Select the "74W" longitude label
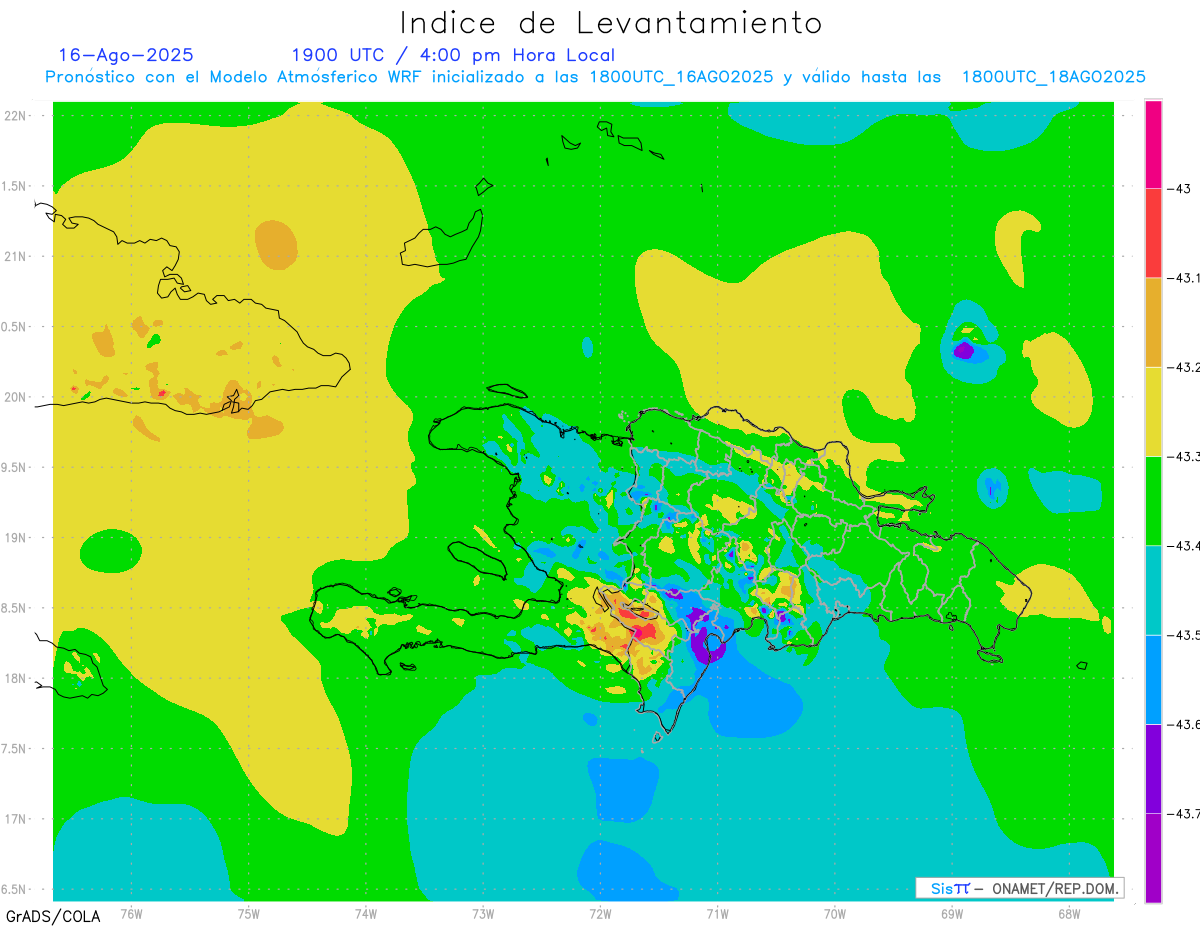Viewport: 1200px width, 927px height. (x=366, y=912)
